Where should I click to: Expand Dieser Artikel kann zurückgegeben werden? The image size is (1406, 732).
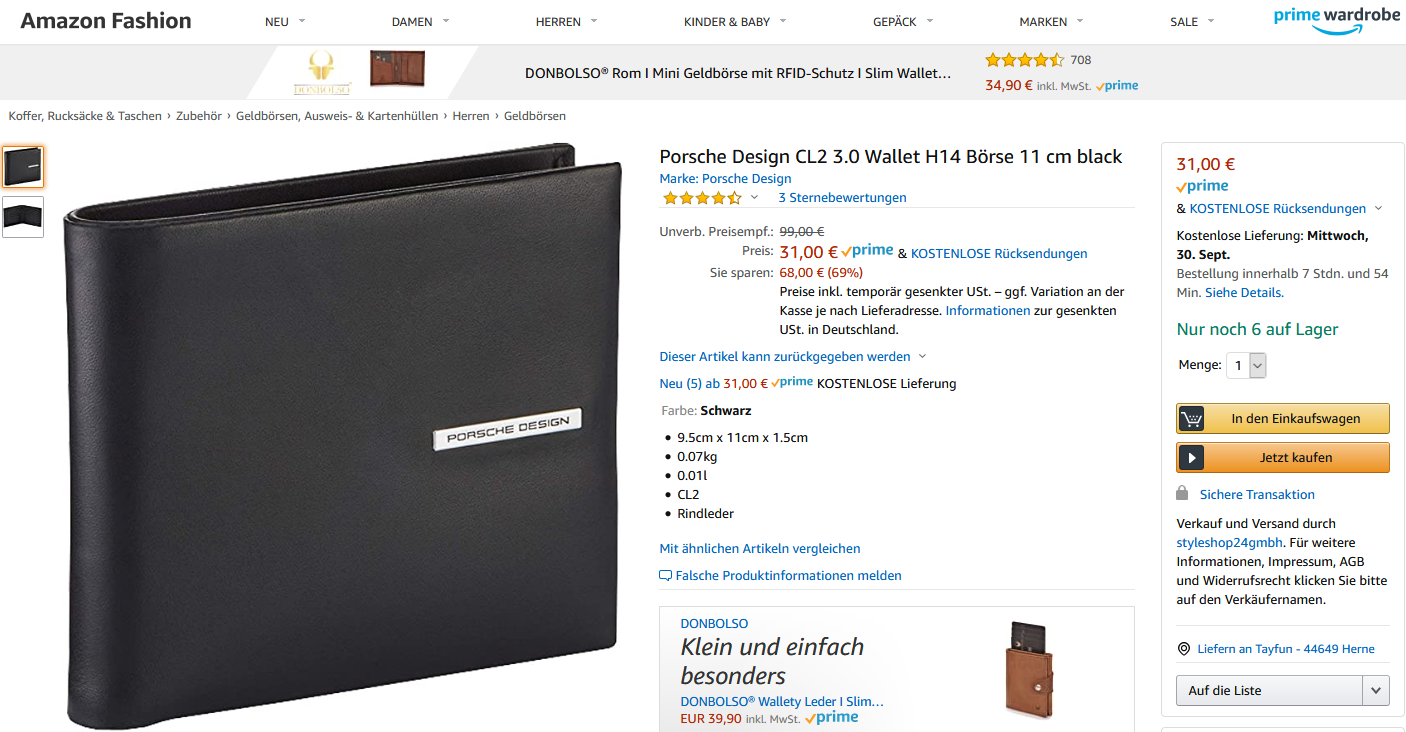(x=793, y=357)
